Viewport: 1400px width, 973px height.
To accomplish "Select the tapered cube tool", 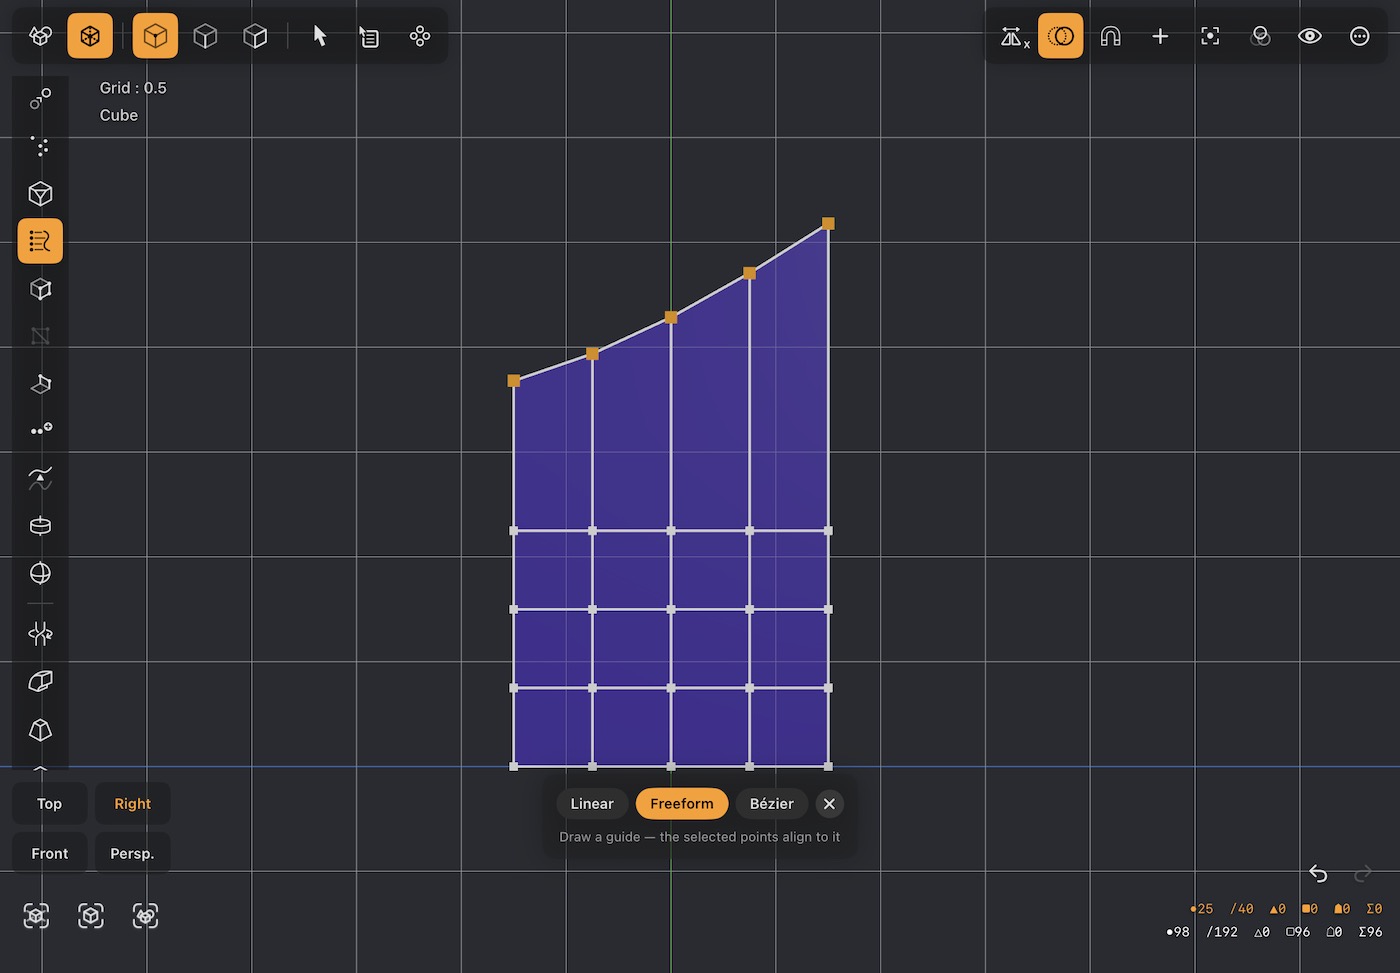I will (x=40, y=729).
